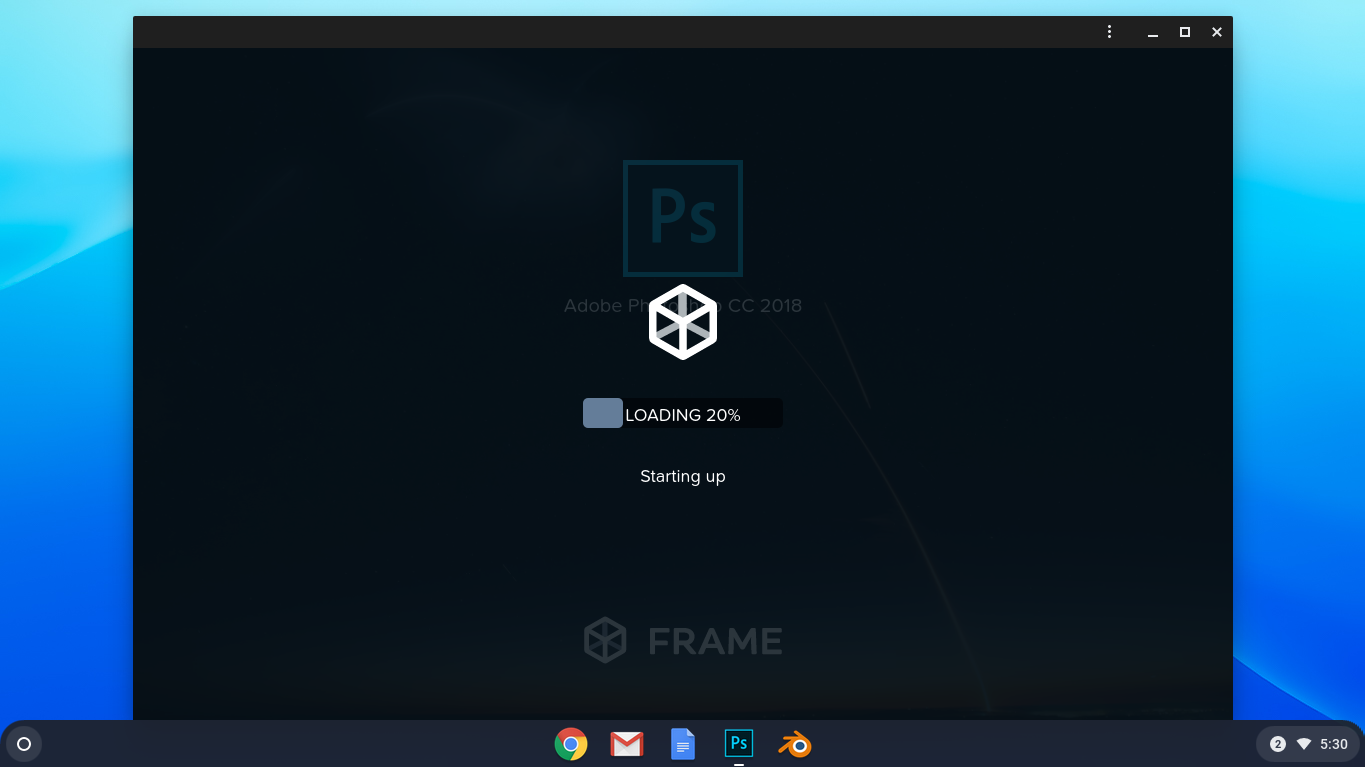Image resolution: width=1365 pixels, height=767 pixels.
Task: Open Gmail from the shelf
Action: [626, 743]
